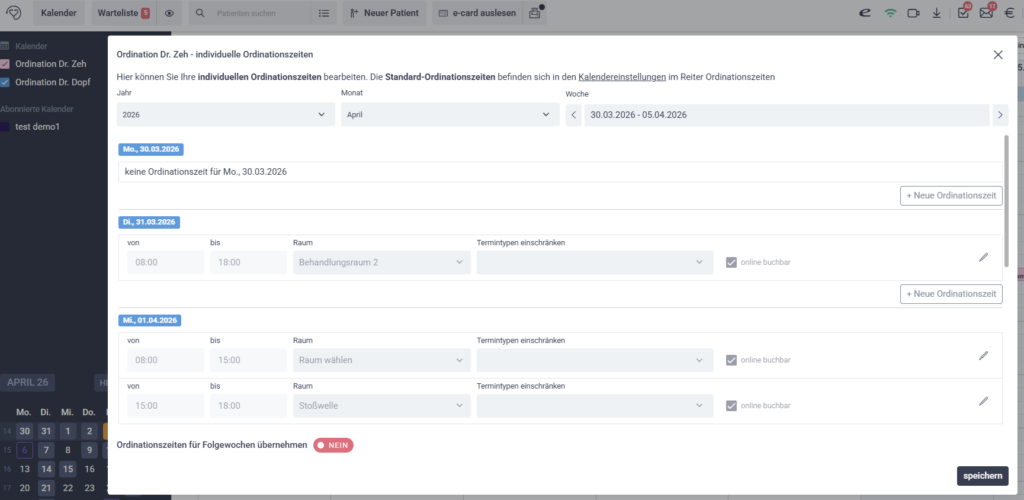Toggle 'online buchbar' checkbox for Behandlungsraum 2

pos(732,263)
